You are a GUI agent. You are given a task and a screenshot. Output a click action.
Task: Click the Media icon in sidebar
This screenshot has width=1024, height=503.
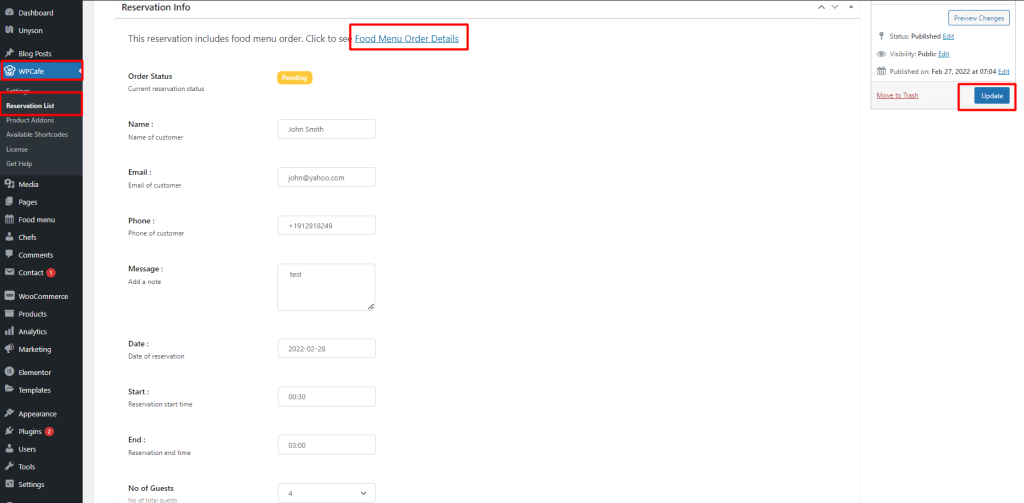point(10,184)
